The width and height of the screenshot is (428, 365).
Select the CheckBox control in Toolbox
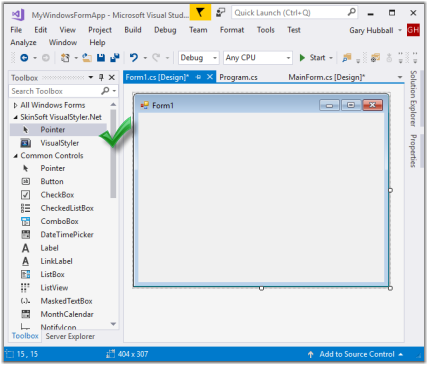[x=57, y=195]
